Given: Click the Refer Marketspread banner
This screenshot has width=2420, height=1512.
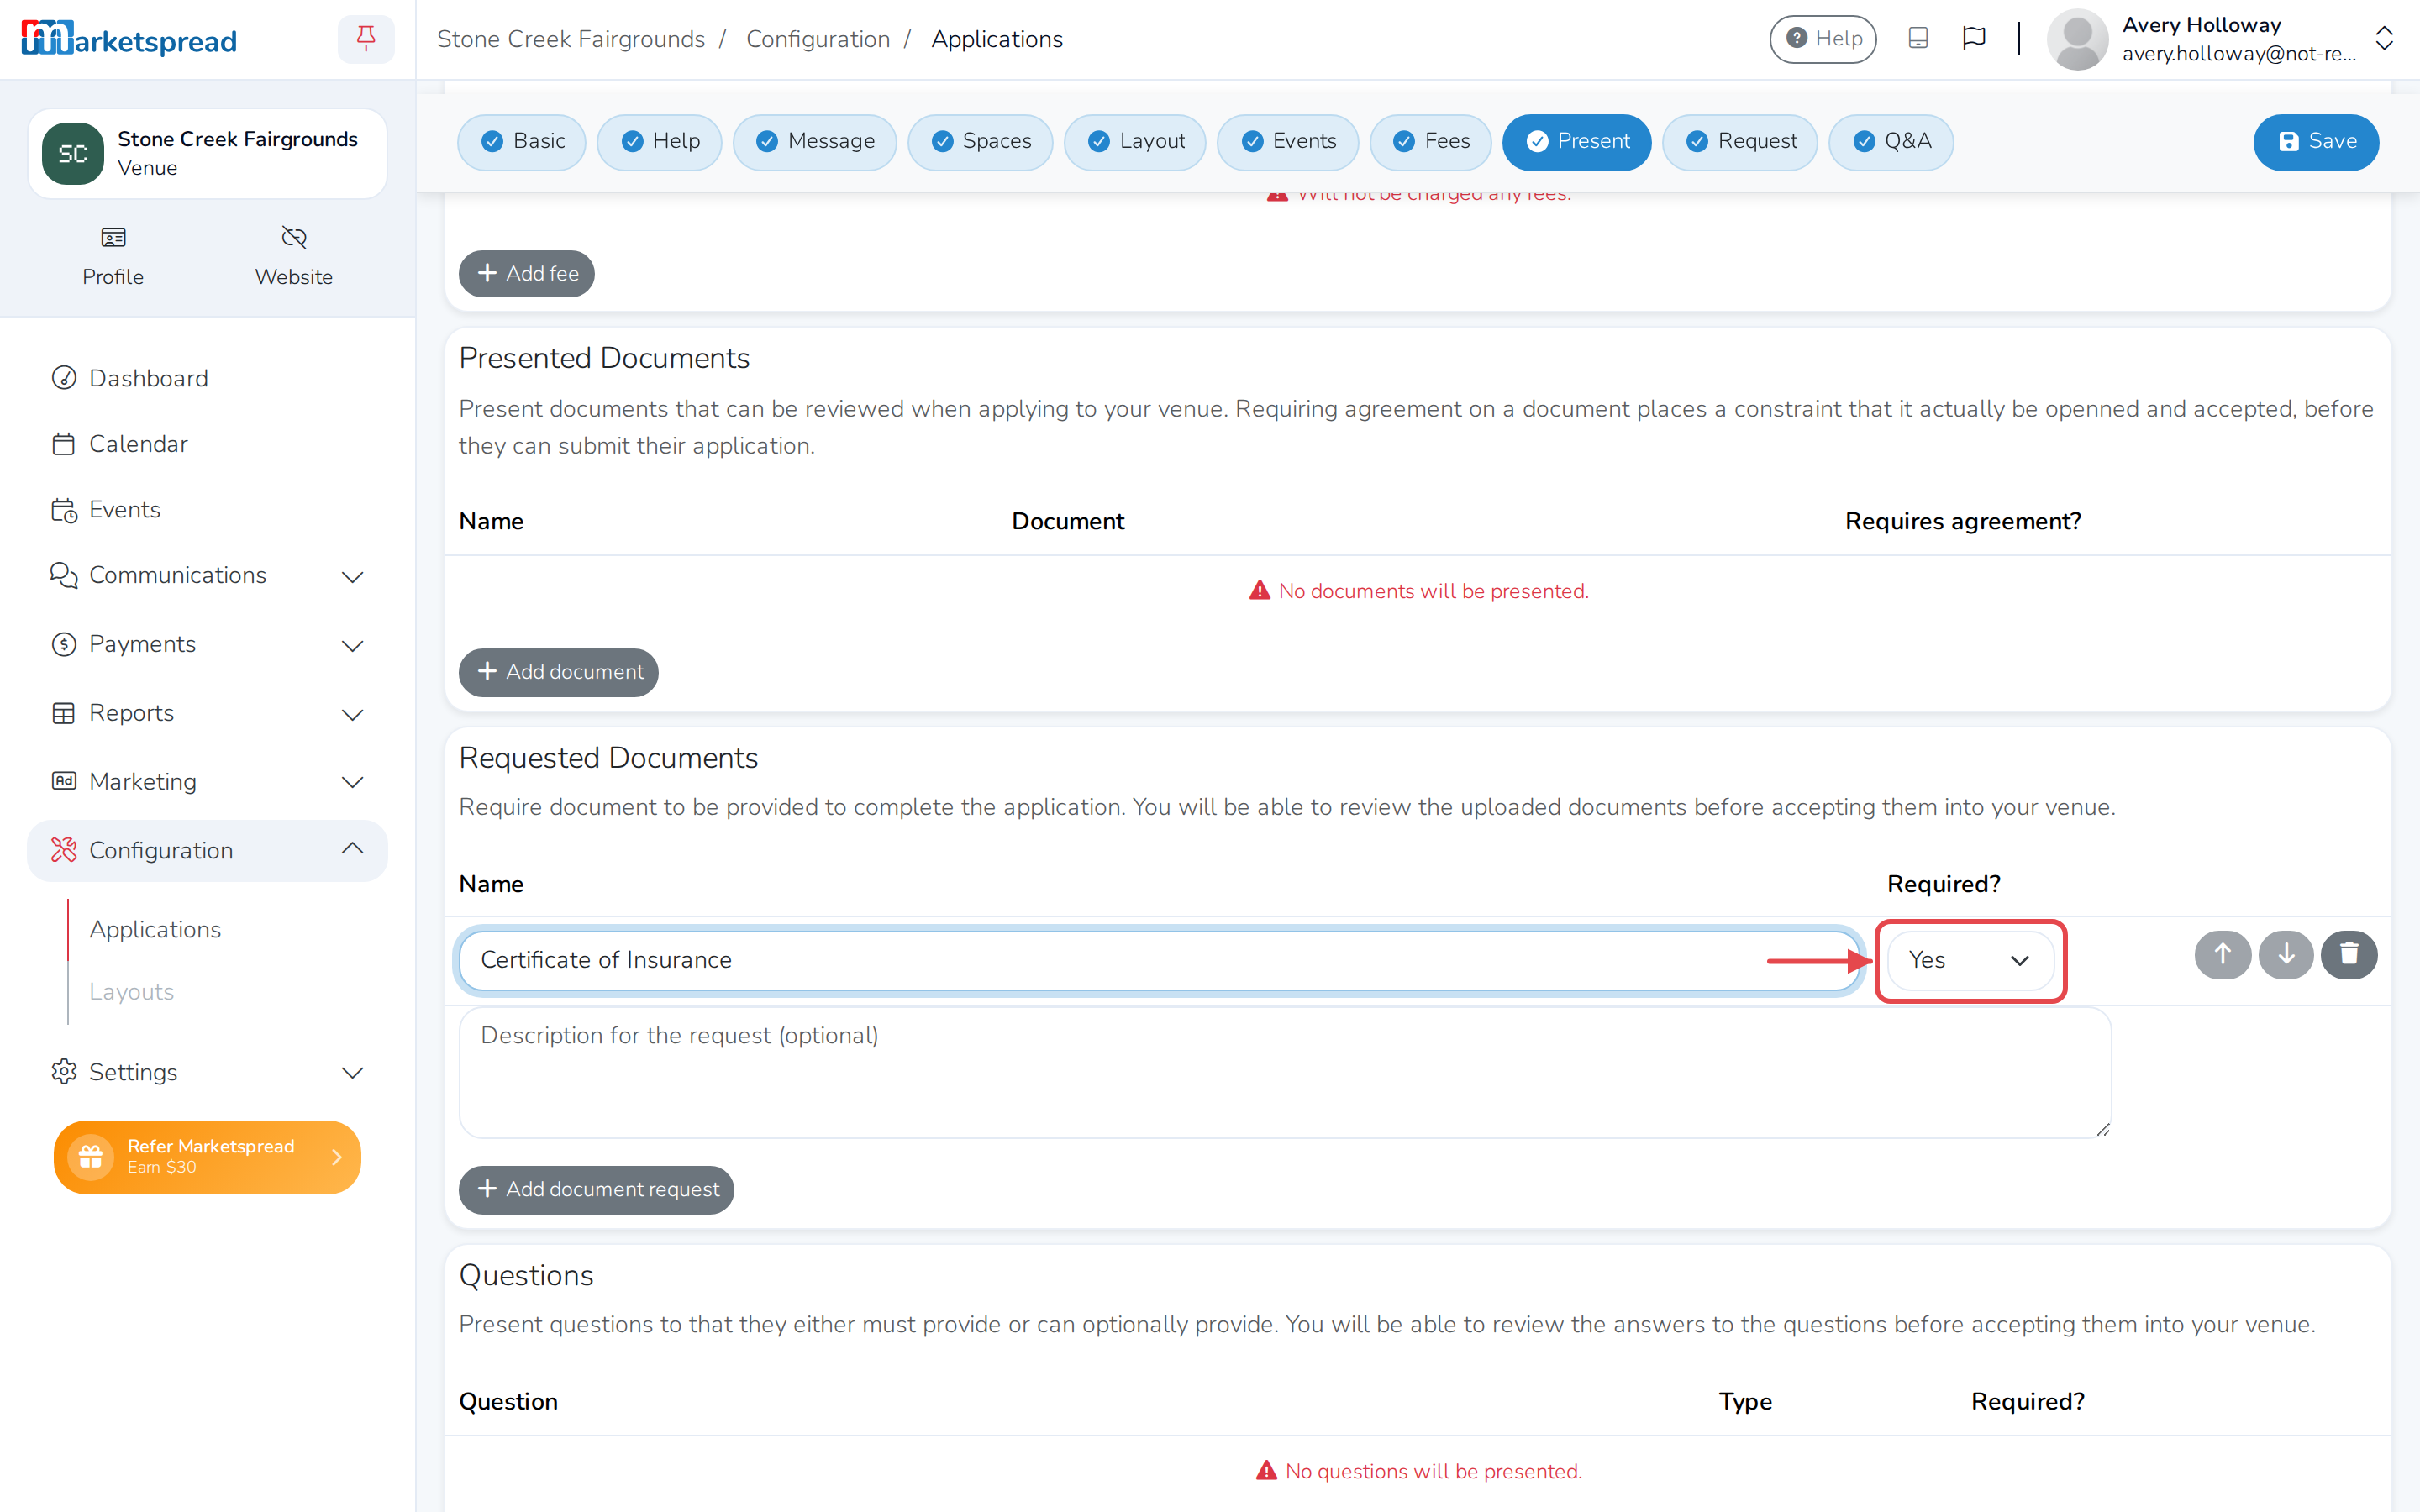Looking at the screenshot, I should point(207,1157).
